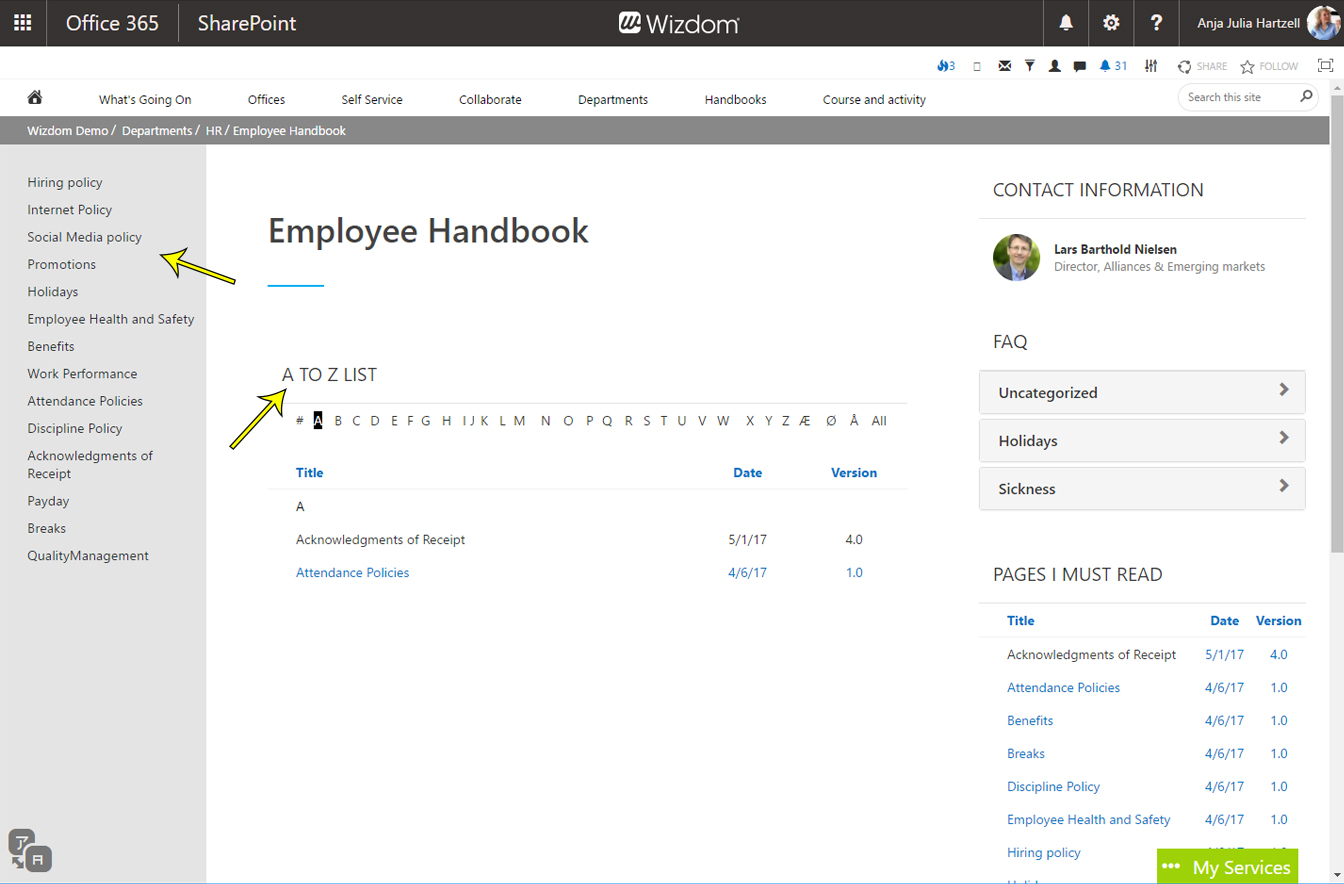The height and width of the screenshot is (884, 1344).
Task: Select letter B in A to Z filter
Action: 338,421
